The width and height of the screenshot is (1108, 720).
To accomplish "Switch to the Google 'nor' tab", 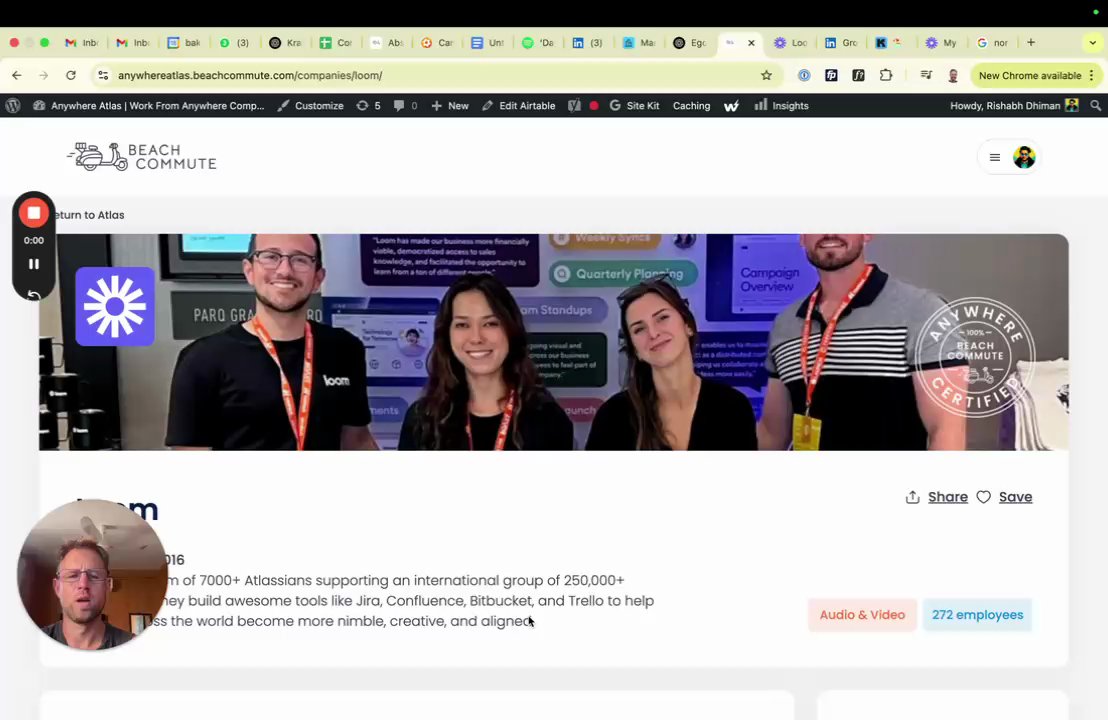I will coord(993,42).
